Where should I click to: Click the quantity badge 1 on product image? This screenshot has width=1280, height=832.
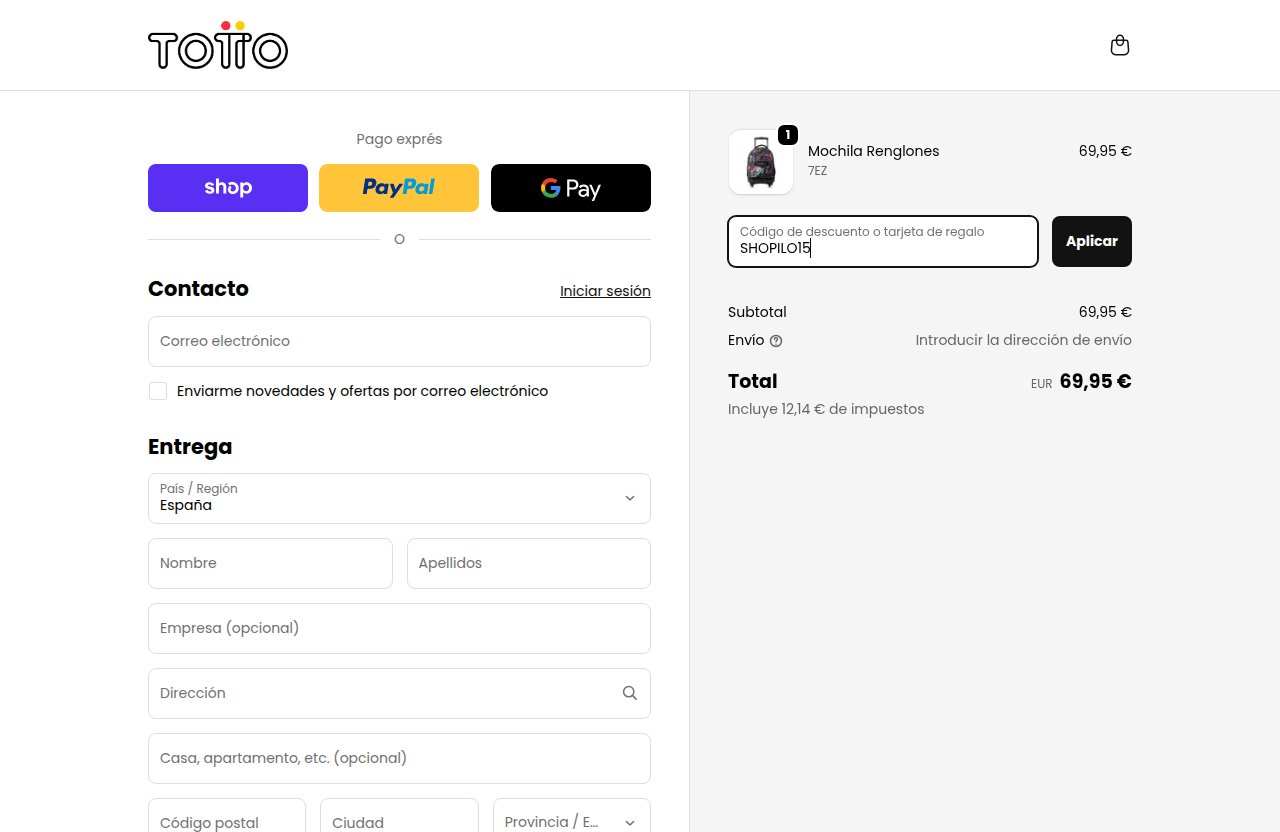[787, 135]
